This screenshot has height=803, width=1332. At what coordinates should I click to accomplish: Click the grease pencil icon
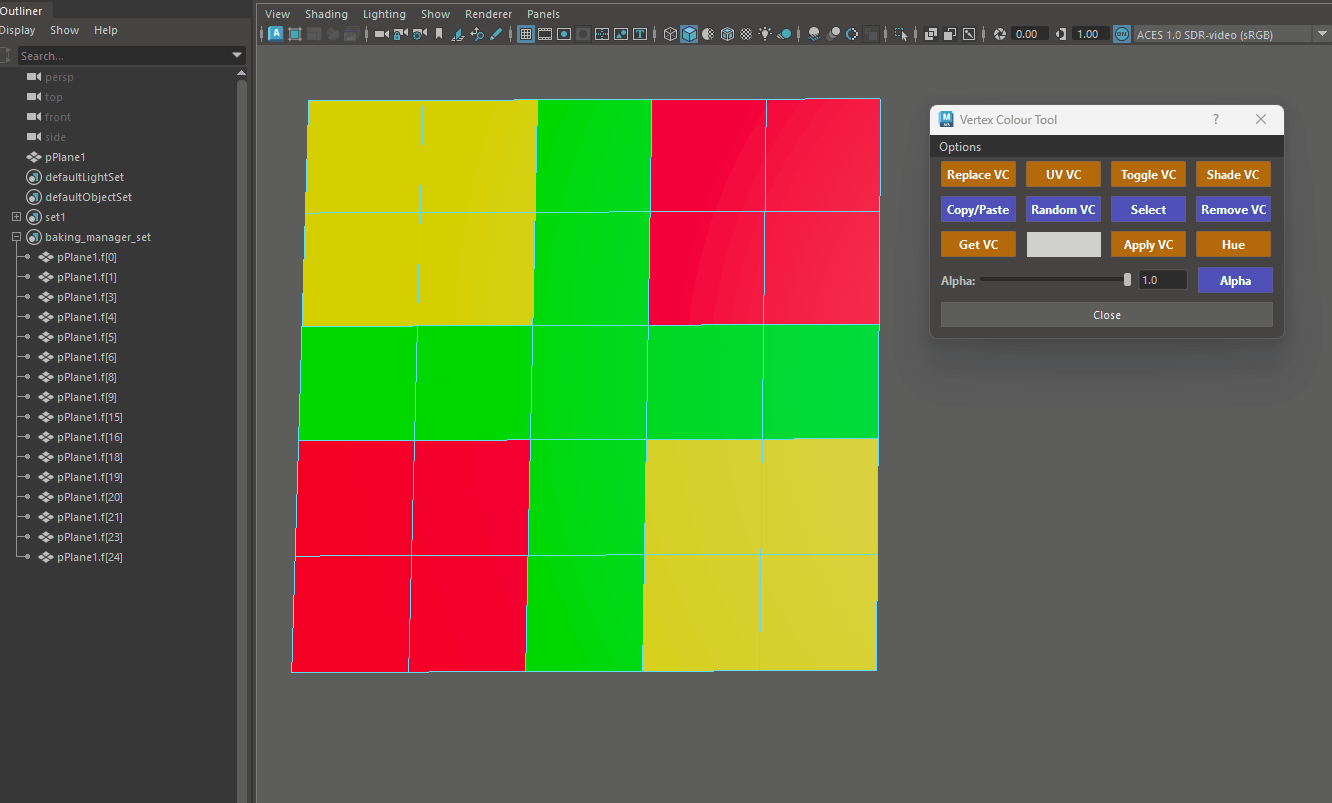[496, 34]
